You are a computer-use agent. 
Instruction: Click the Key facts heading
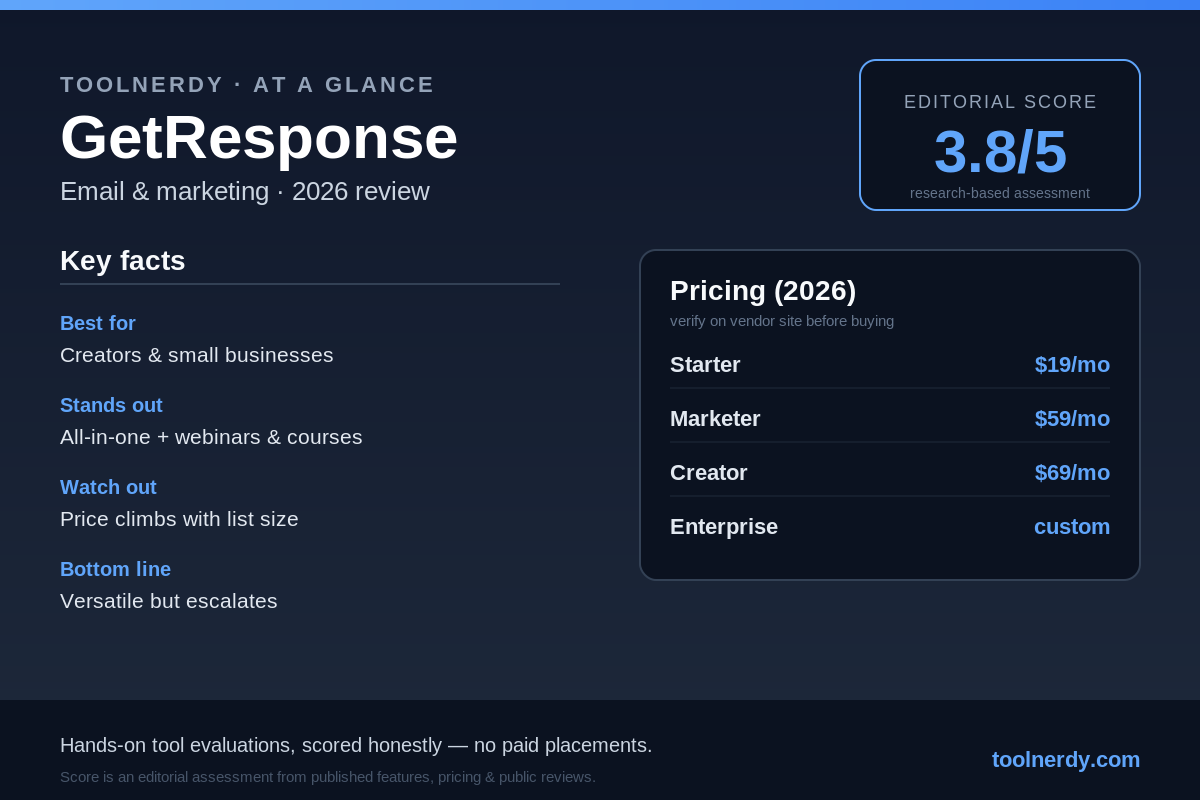pyautogui.click(x=123, y=261)
